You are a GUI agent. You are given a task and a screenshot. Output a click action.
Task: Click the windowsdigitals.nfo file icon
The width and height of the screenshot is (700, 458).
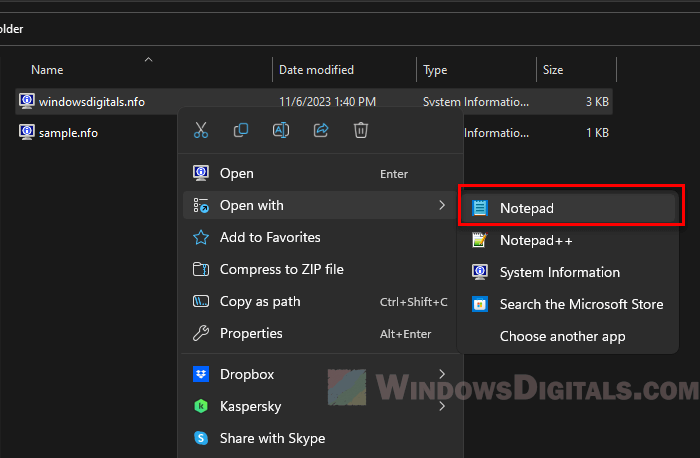coord(27,101)
